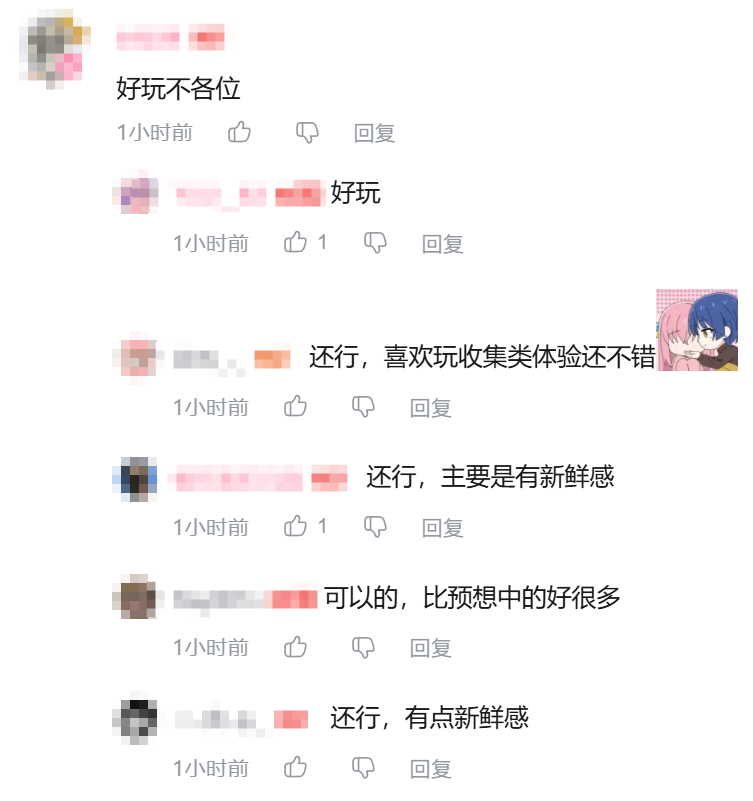Like the top comment 好玩不各位
The width and height of the screenshot is (753, 801).
click(x=239, y=132)
